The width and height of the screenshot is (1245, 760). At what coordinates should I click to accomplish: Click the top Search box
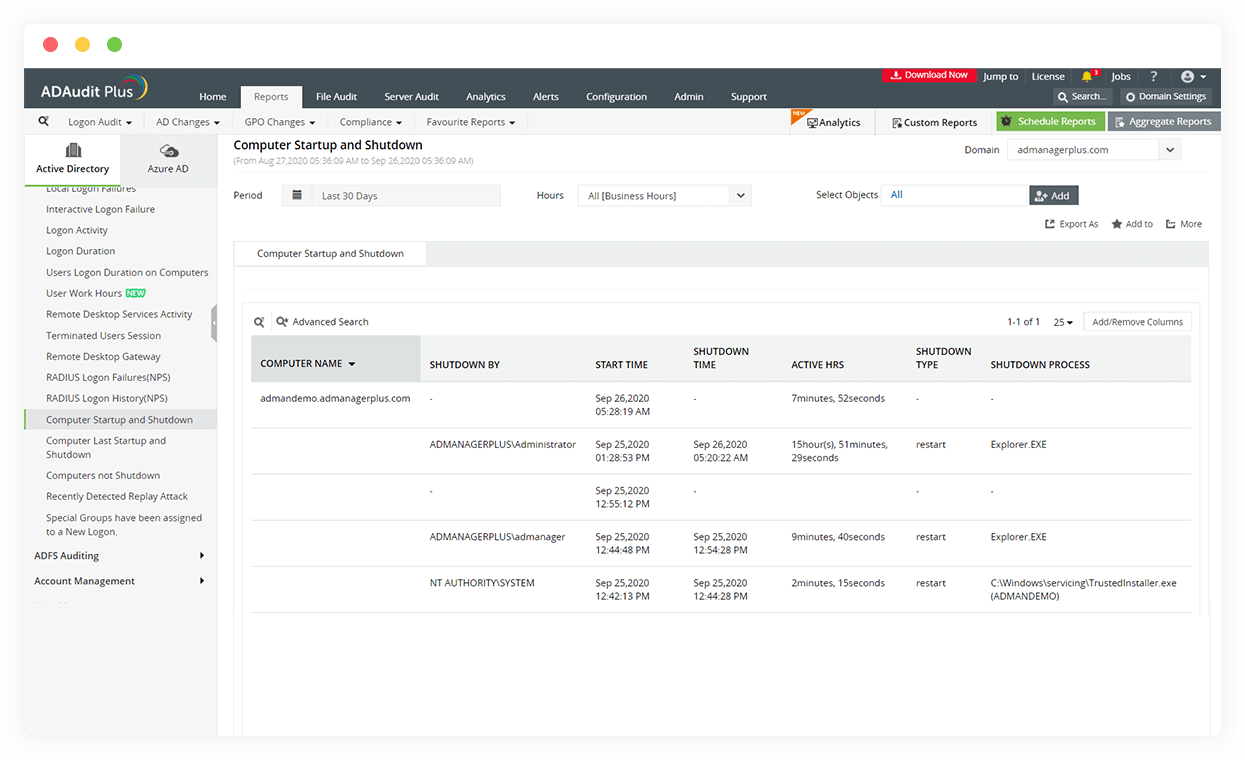[x=1082, y=97]
